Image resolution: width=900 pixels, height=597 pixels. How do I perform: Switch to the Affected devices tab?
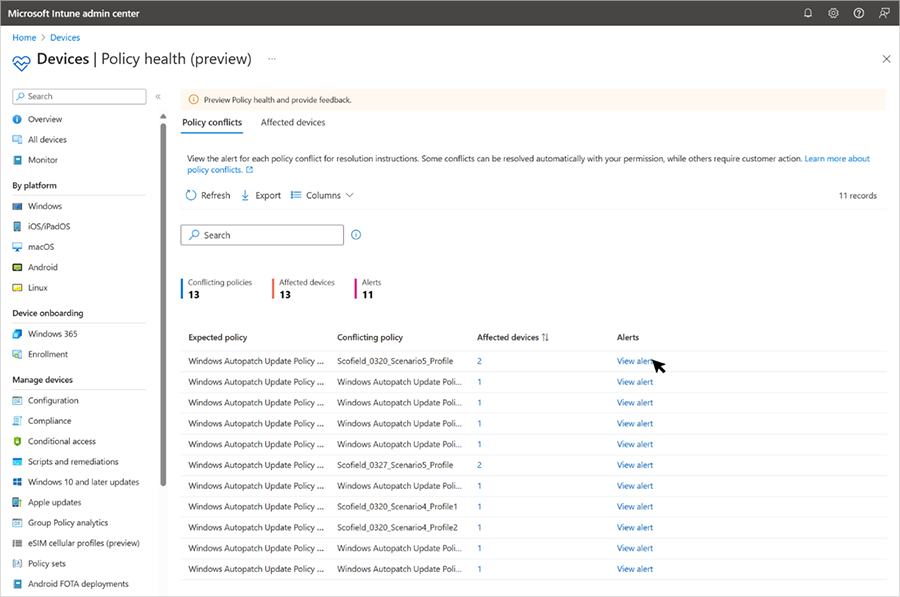pyautogui.click(x=293, y=122)
